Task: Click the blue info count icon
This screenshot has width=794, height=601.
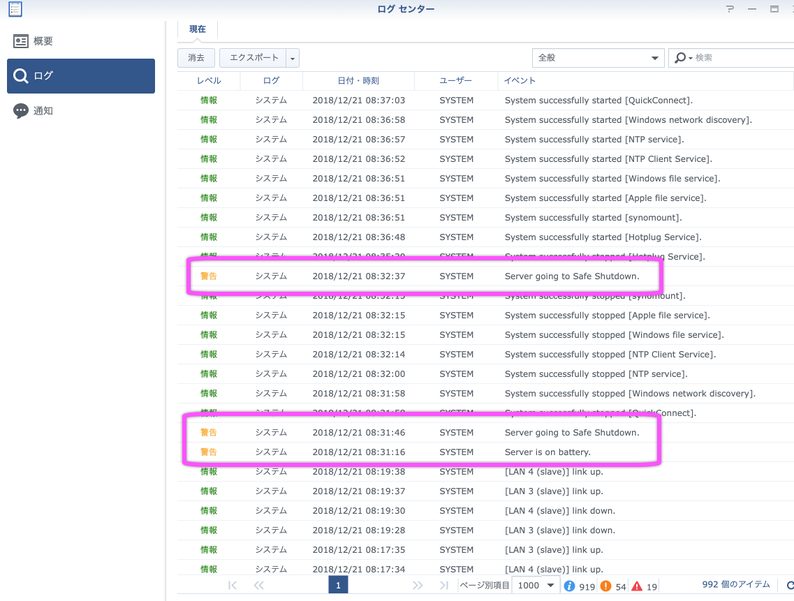Action: click(569, 586)
